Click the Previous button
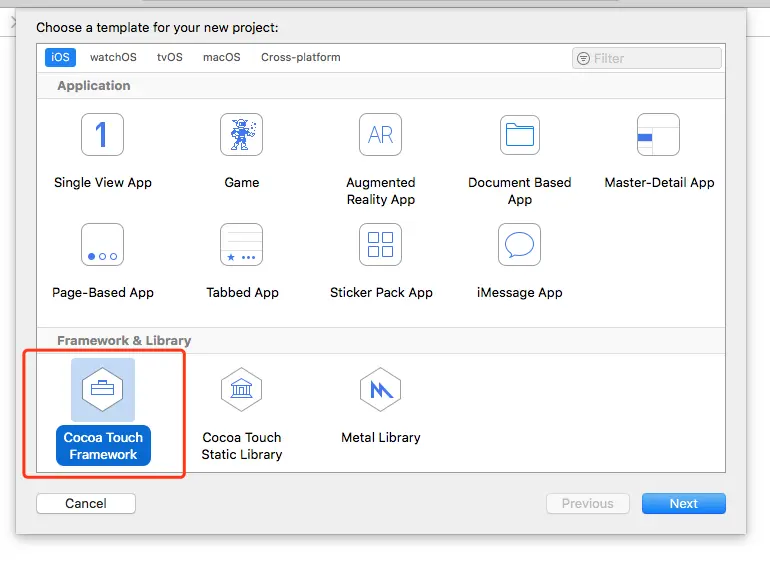Viewport: 770px width, 564px height. (x=588, y=503)
